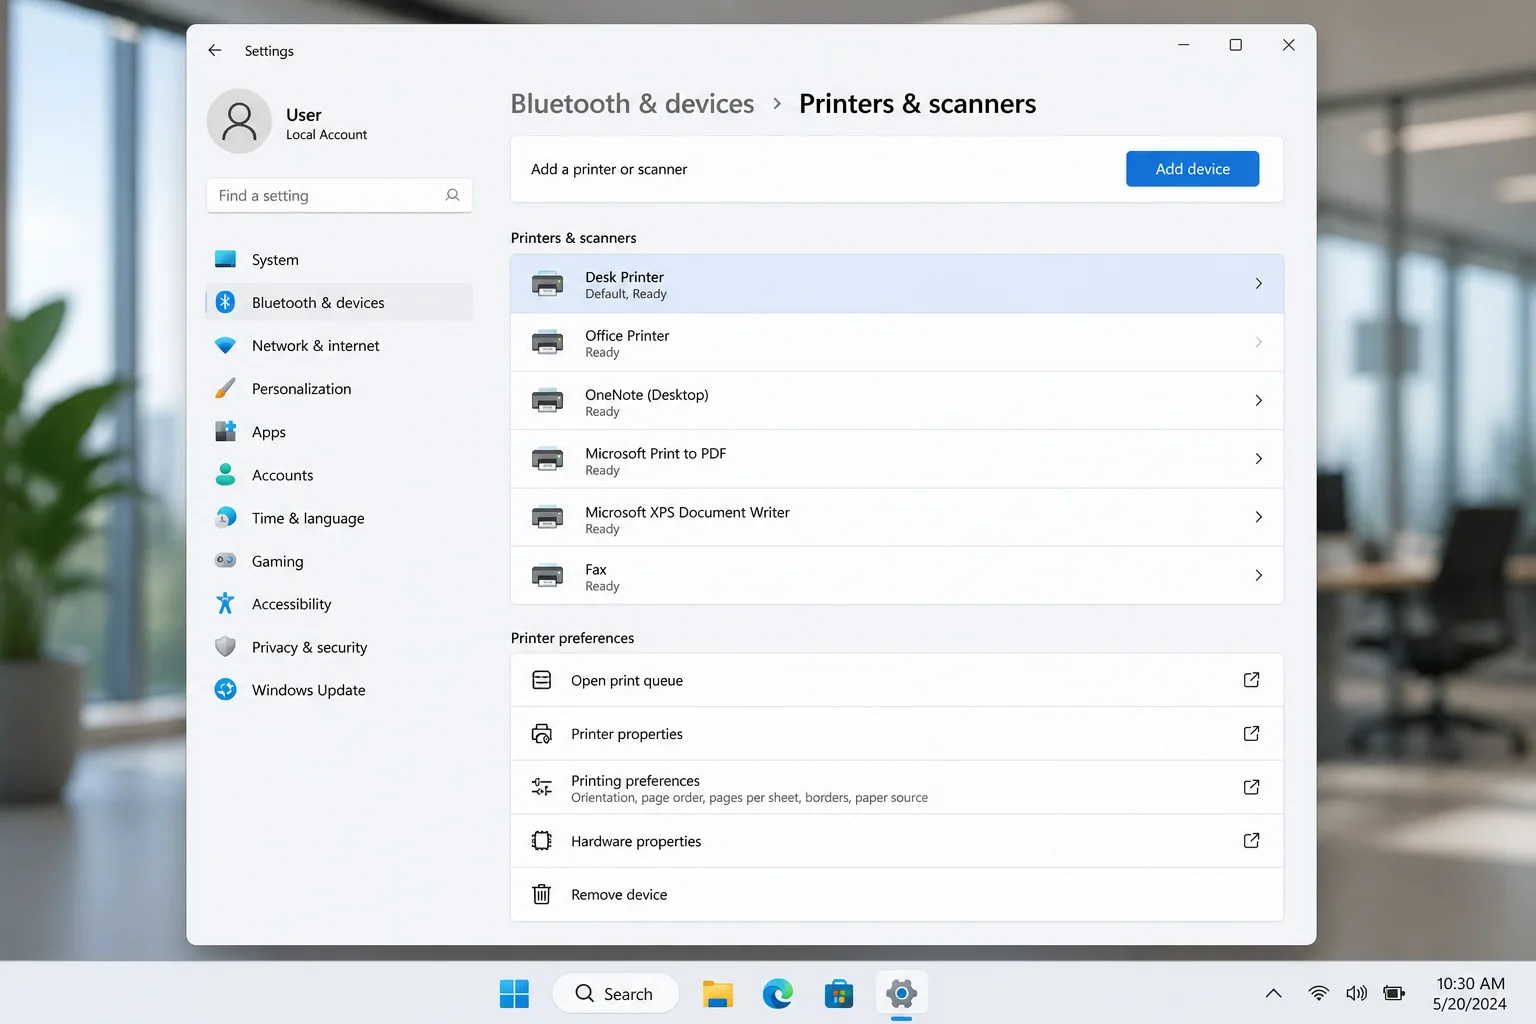Click the taskbar Search box
1536x1024 pixels.
[615, 993]
